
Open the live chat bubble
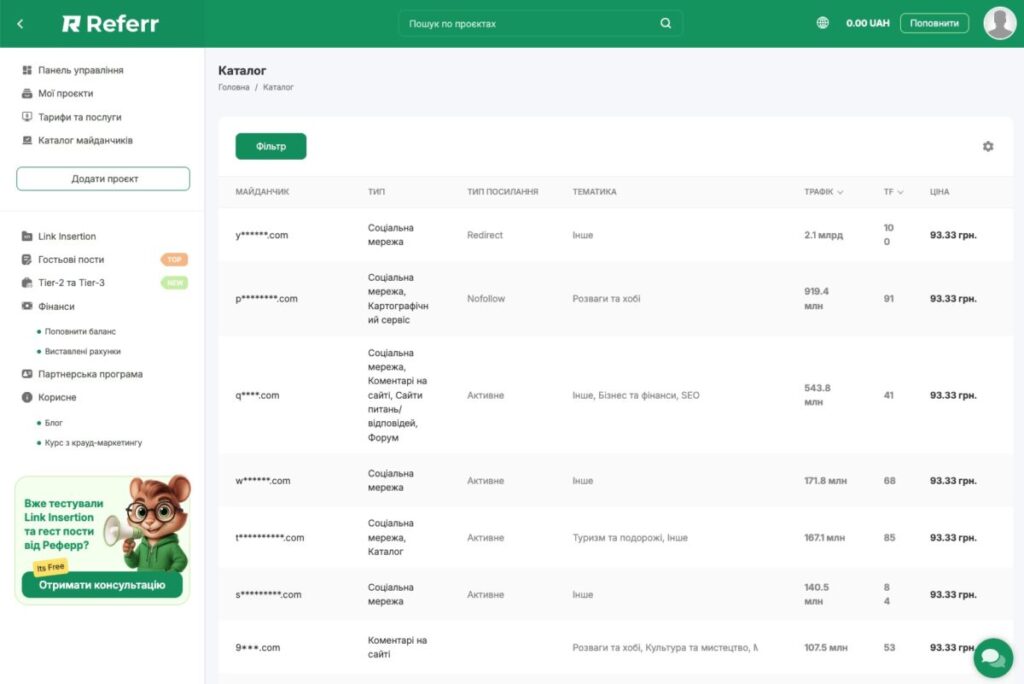pyautogui.click(x=993, y=657)
